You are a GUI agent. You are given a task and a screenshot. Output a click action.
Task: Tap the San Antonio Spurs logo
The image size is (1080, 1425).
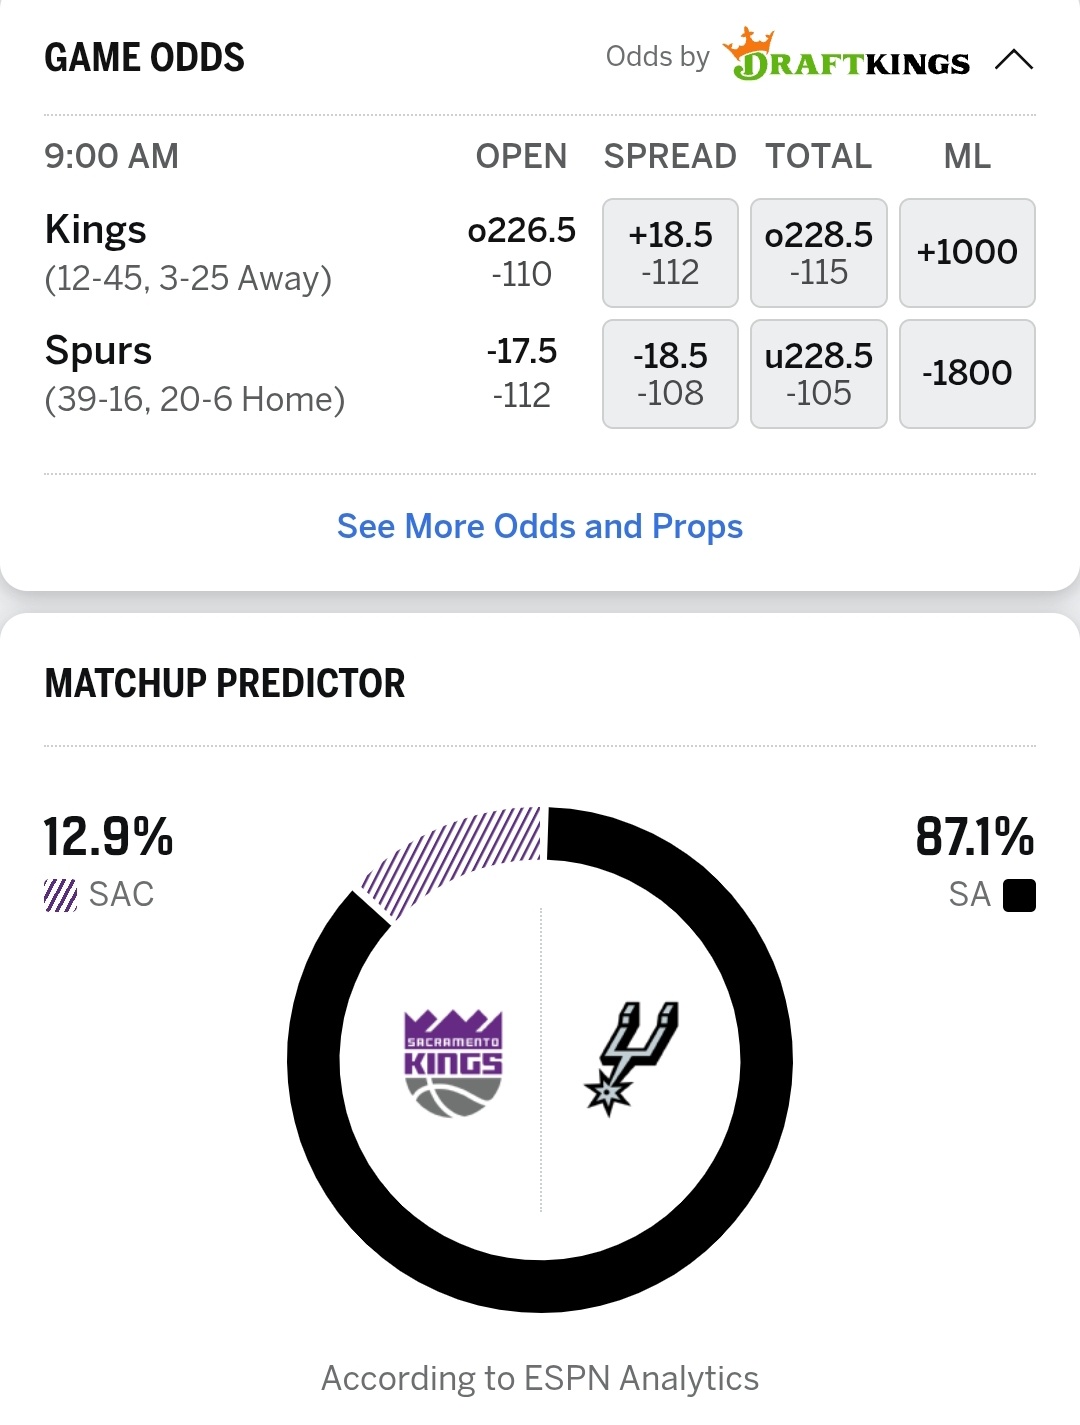(x=631, y=1058)
